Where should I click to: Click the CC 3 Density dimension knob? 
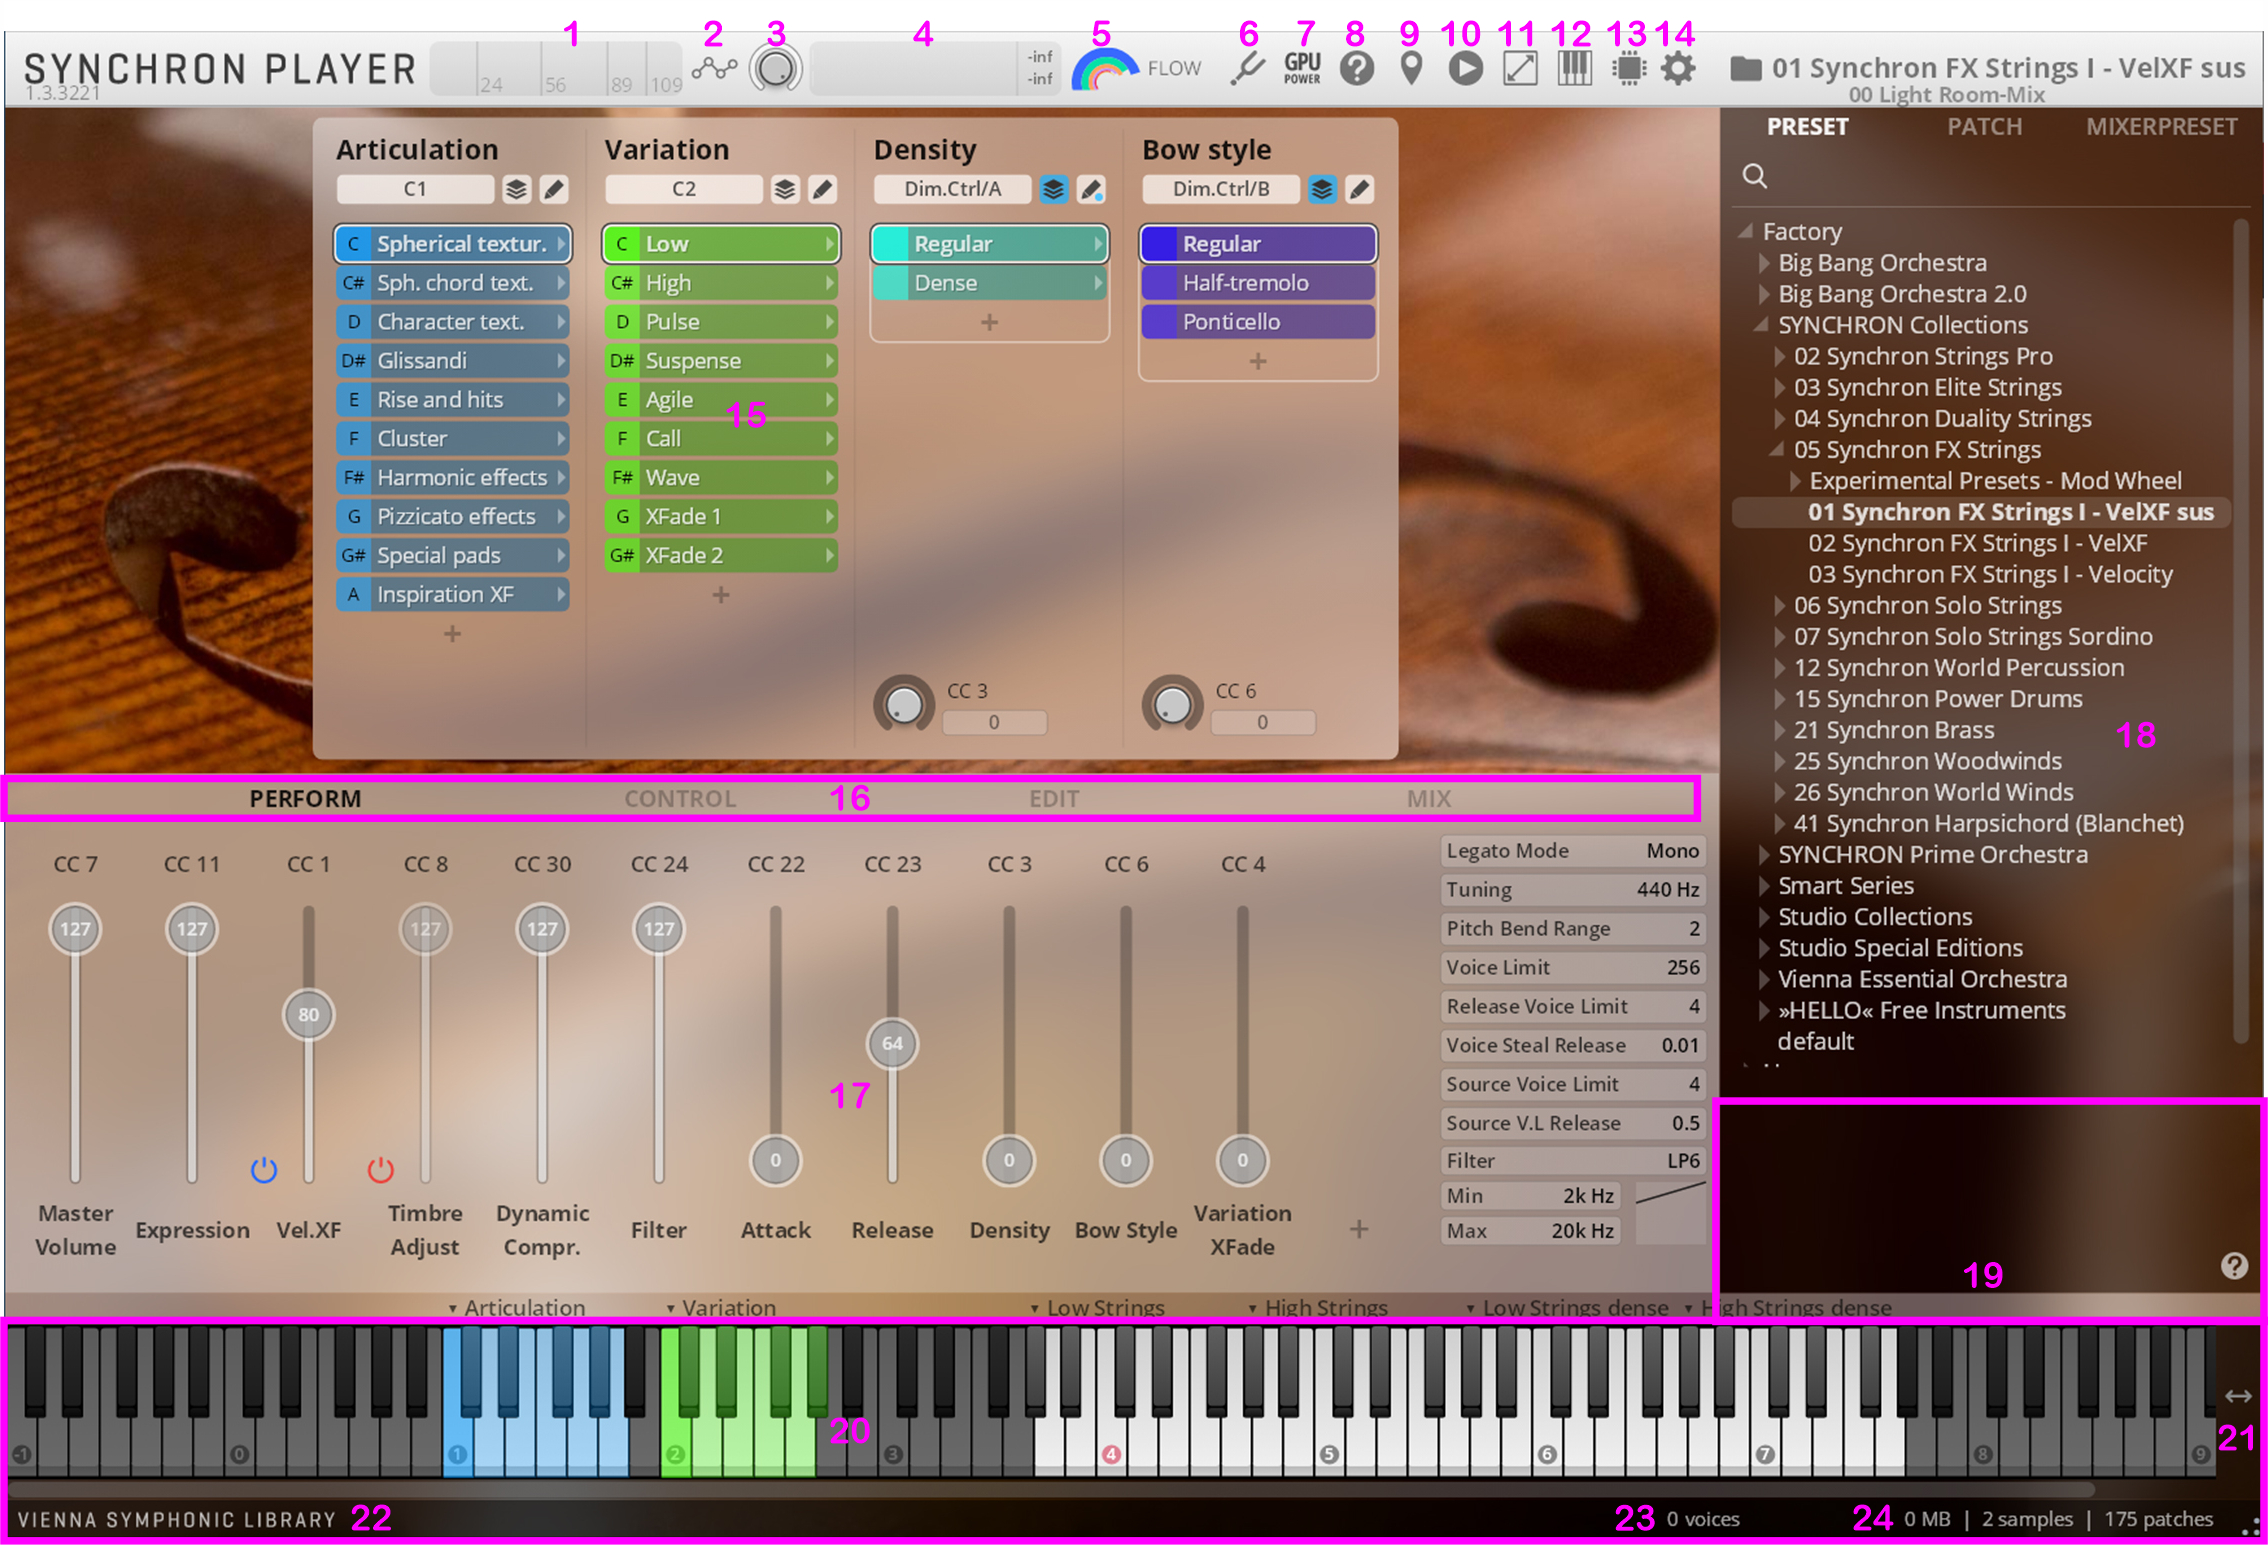point(904,705)
